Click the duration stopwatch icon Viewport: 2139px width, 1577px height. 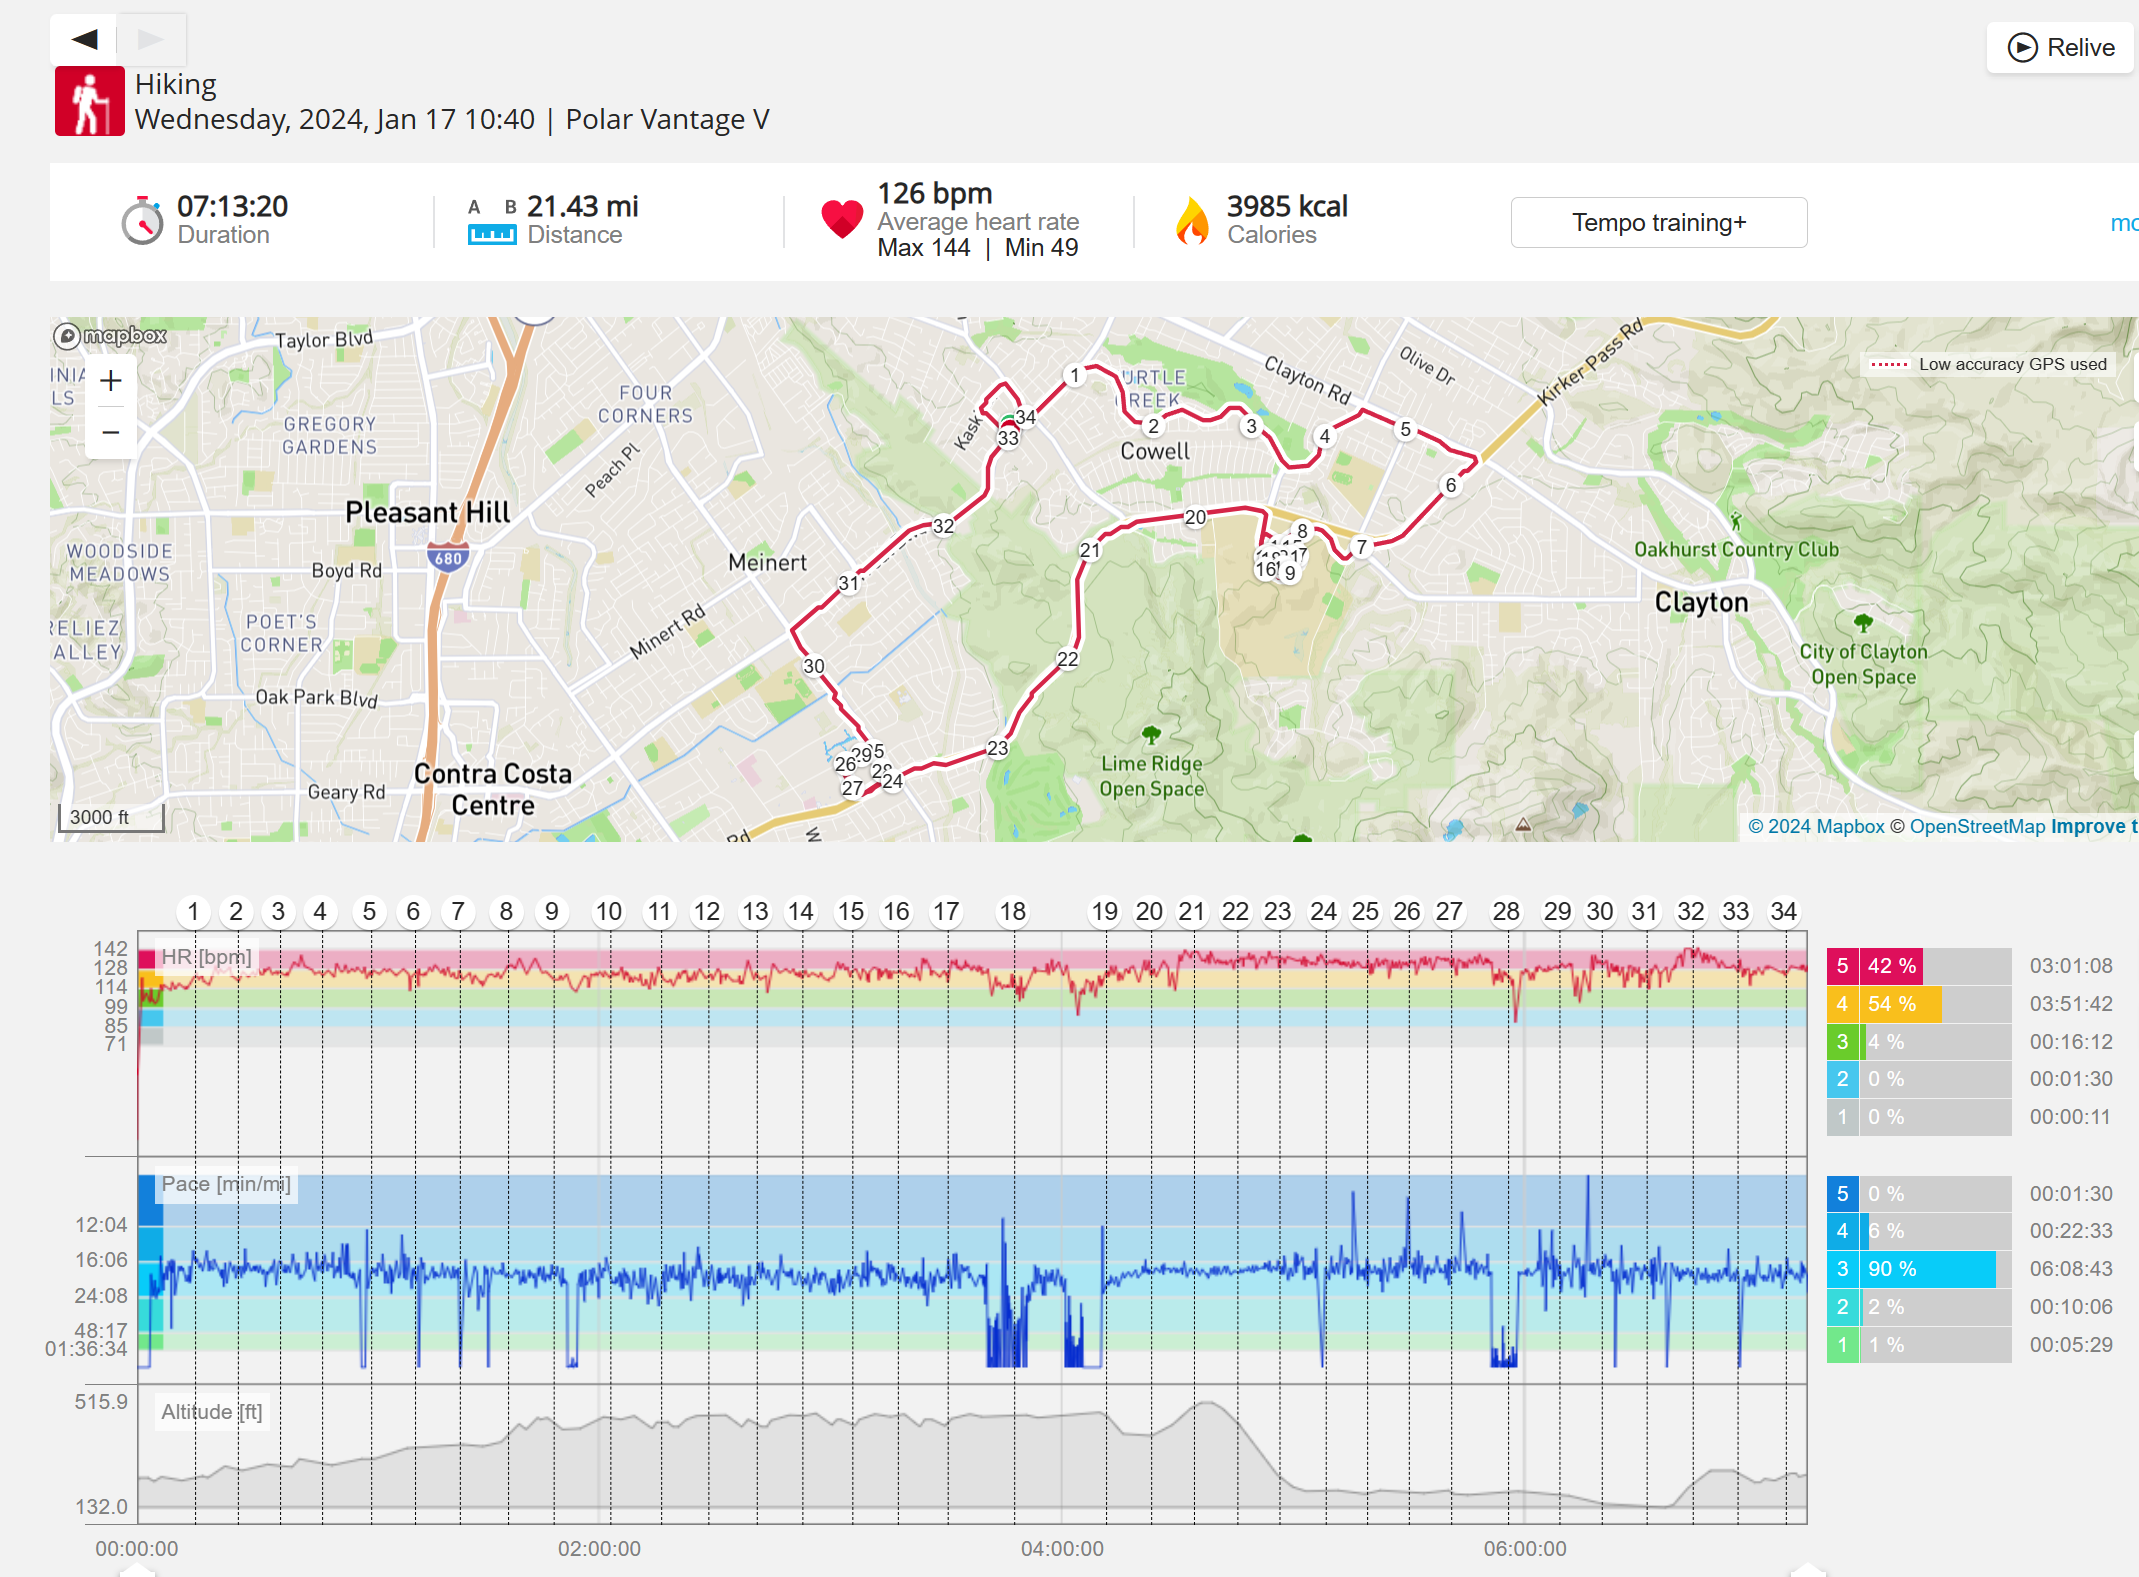(x=143, y=220)
